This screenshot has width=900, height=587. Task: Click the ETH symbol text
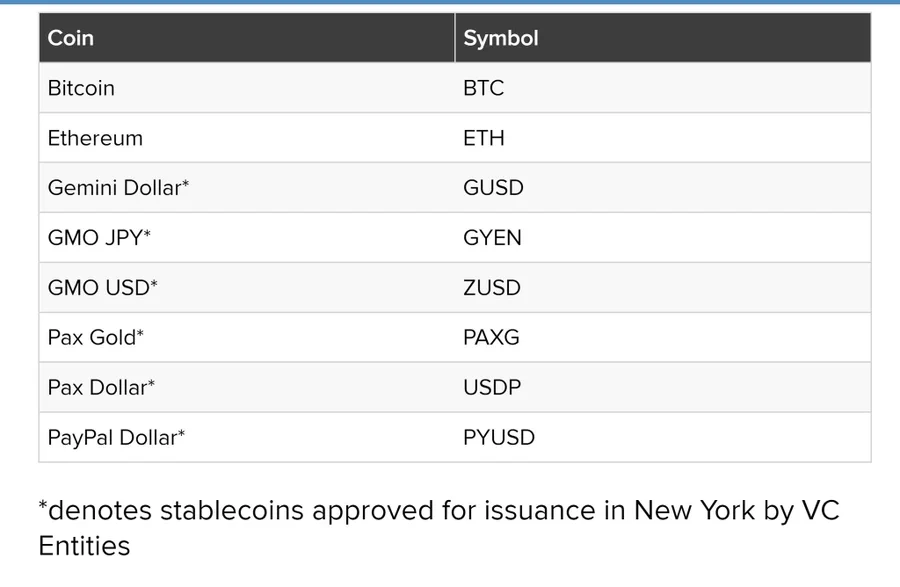pos(484,138)
